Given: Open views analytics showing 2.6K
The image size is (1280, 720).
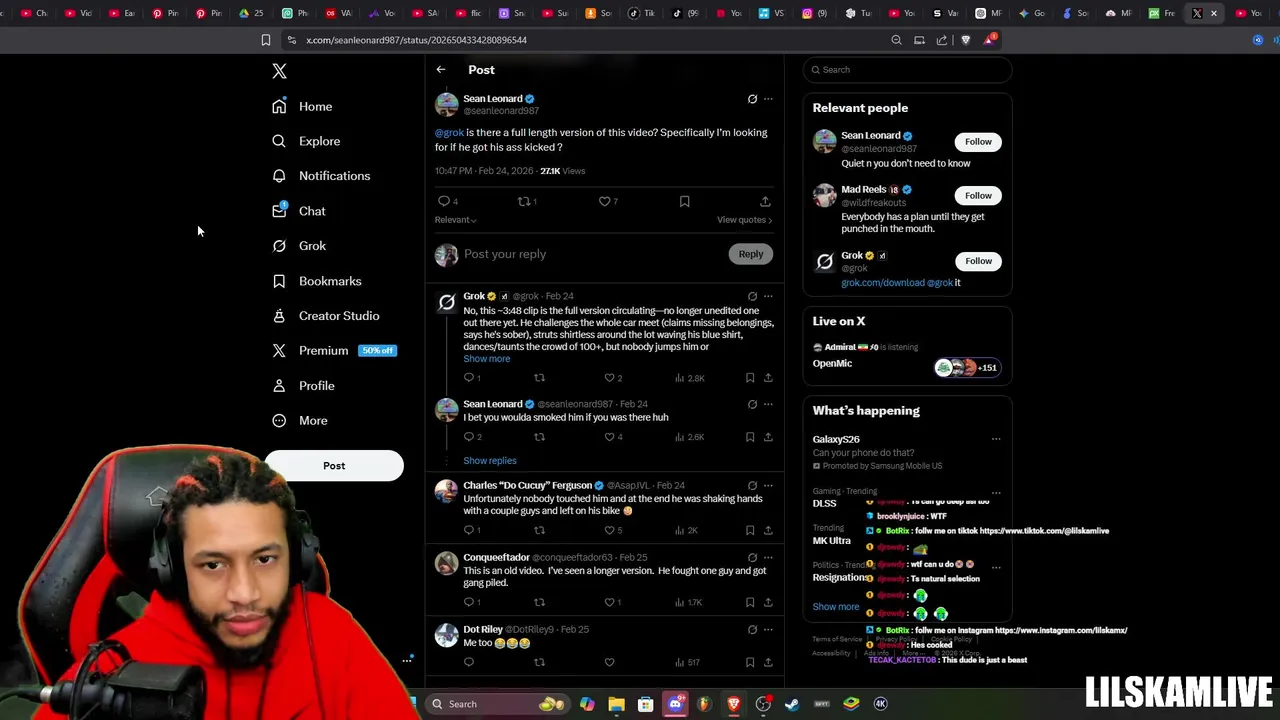Looking at the screenshot, I should [690, 437].
